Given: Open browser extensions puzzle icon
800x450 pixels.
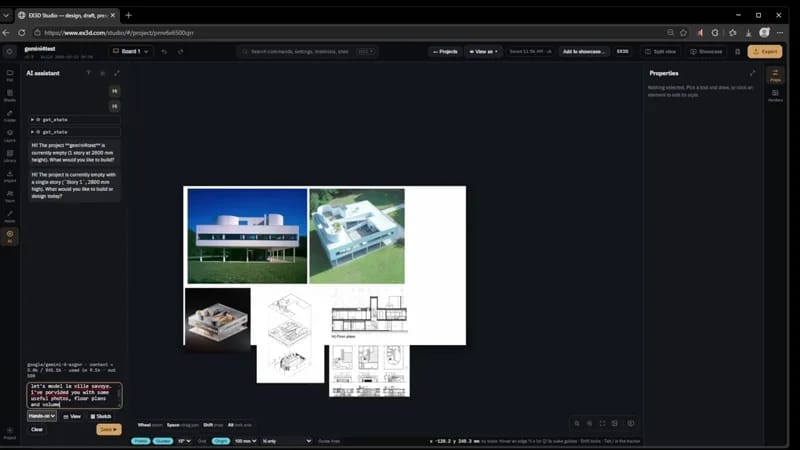Looking at the screenshot, I should click(x=733, y=33).
